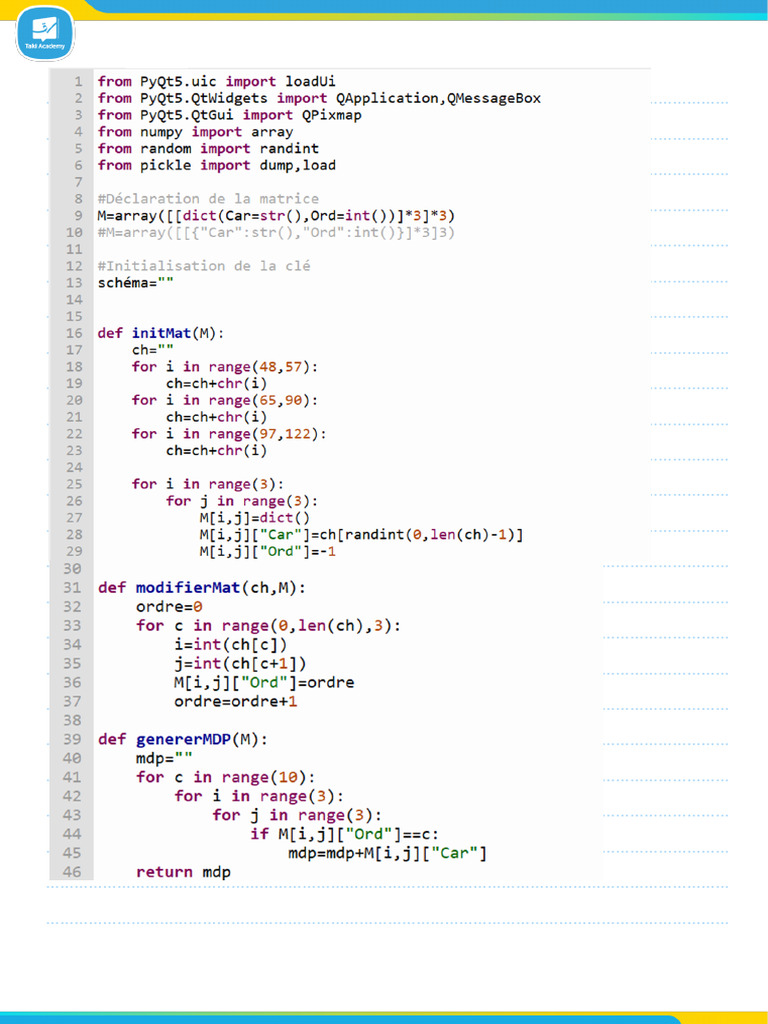Viewport: 768px width, 1024px height.
Task: Click QPixmap in the QtGui import
Action: click(x=332, y=115)
